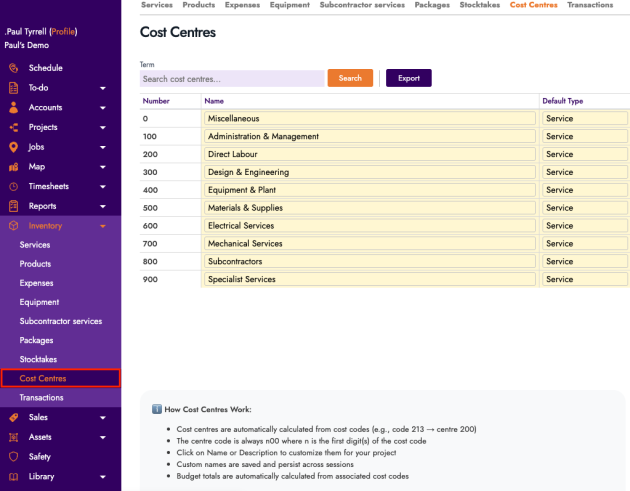Click the Timesheets clock icon
Viewport: 630px width, 491px height.
tap(13, 187)
